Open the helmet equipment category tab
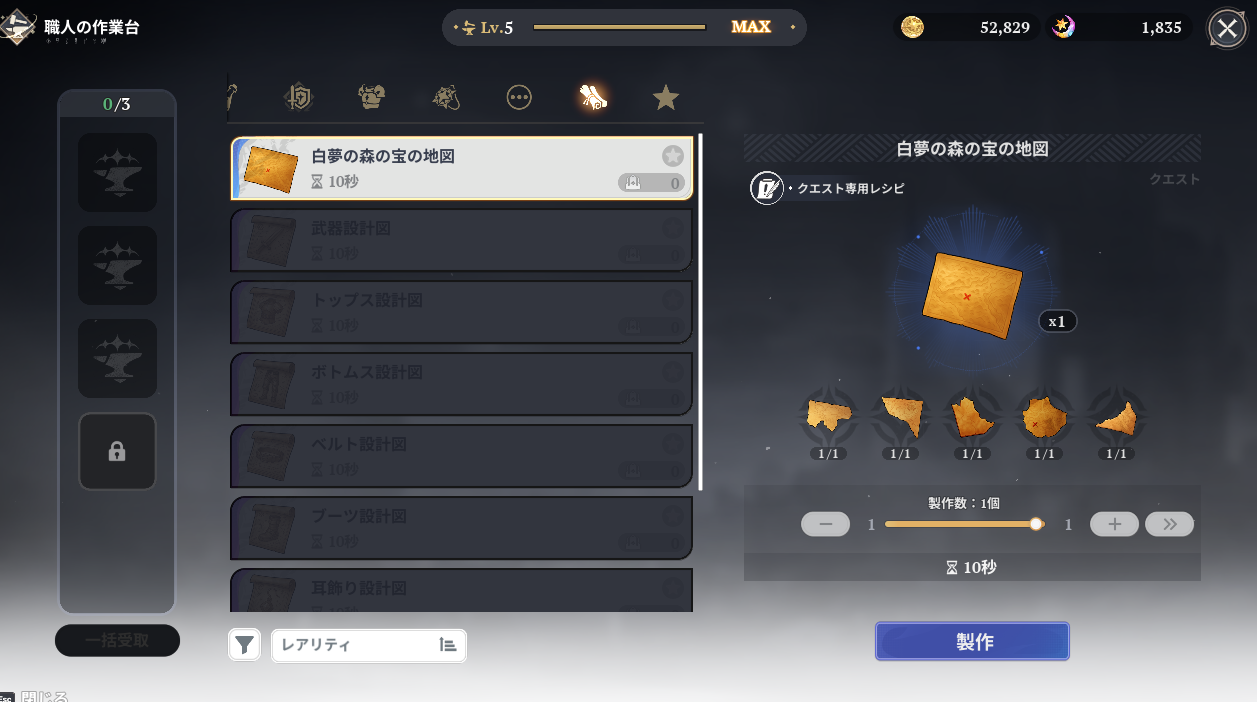Screen dimensions: 1257x702 click(x=372, y=97)
